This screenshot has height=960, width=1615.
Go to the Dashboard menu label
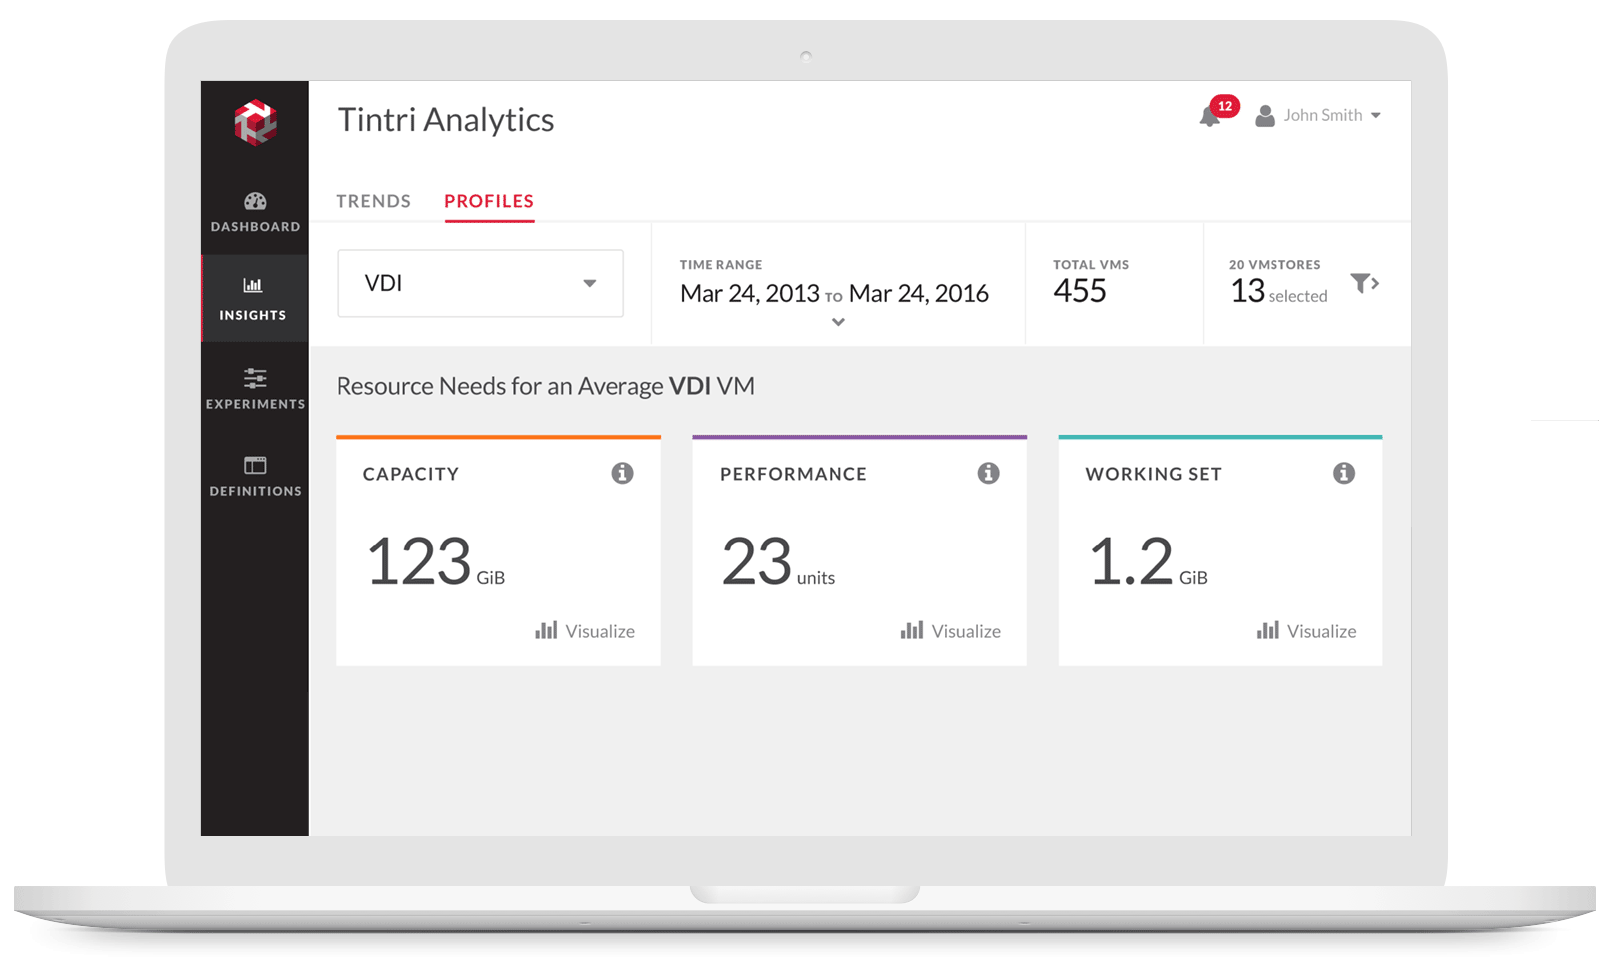(255, 227)
